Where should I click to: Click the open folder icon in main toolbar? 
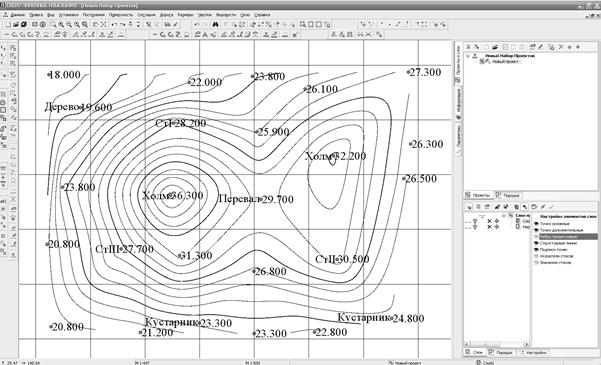coord(16,24)
